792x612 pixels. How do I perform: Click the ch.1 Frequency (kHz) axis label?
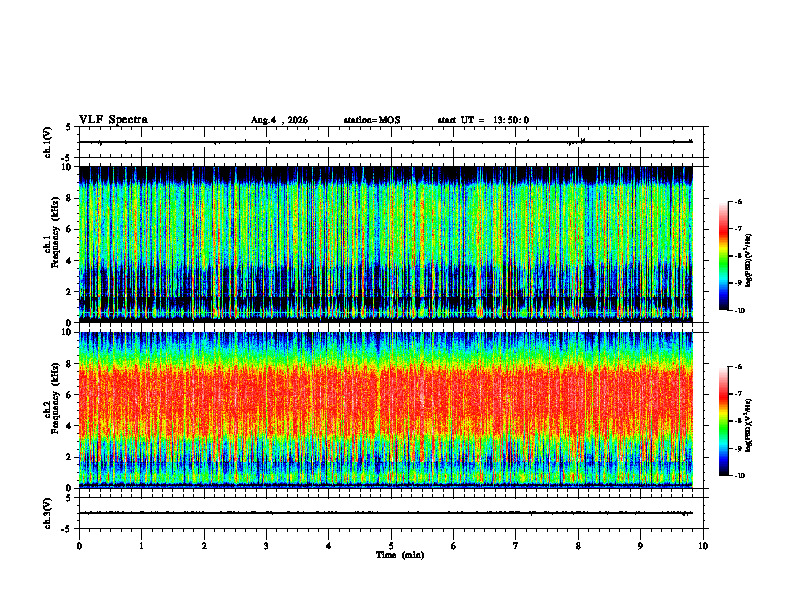point(53,244)
